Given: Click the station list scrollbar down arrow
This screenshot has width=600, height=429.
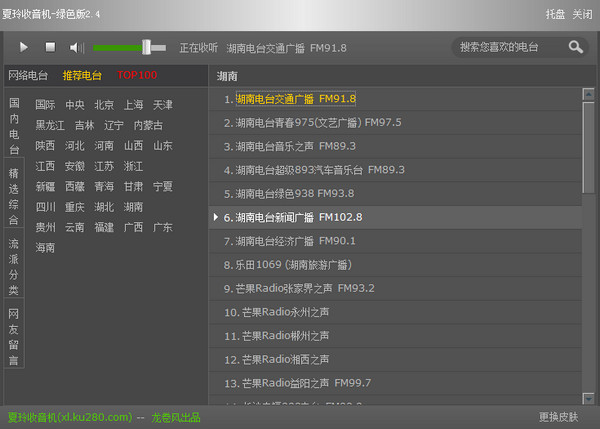Looking at the screenshot, I should tap(588, 396).
